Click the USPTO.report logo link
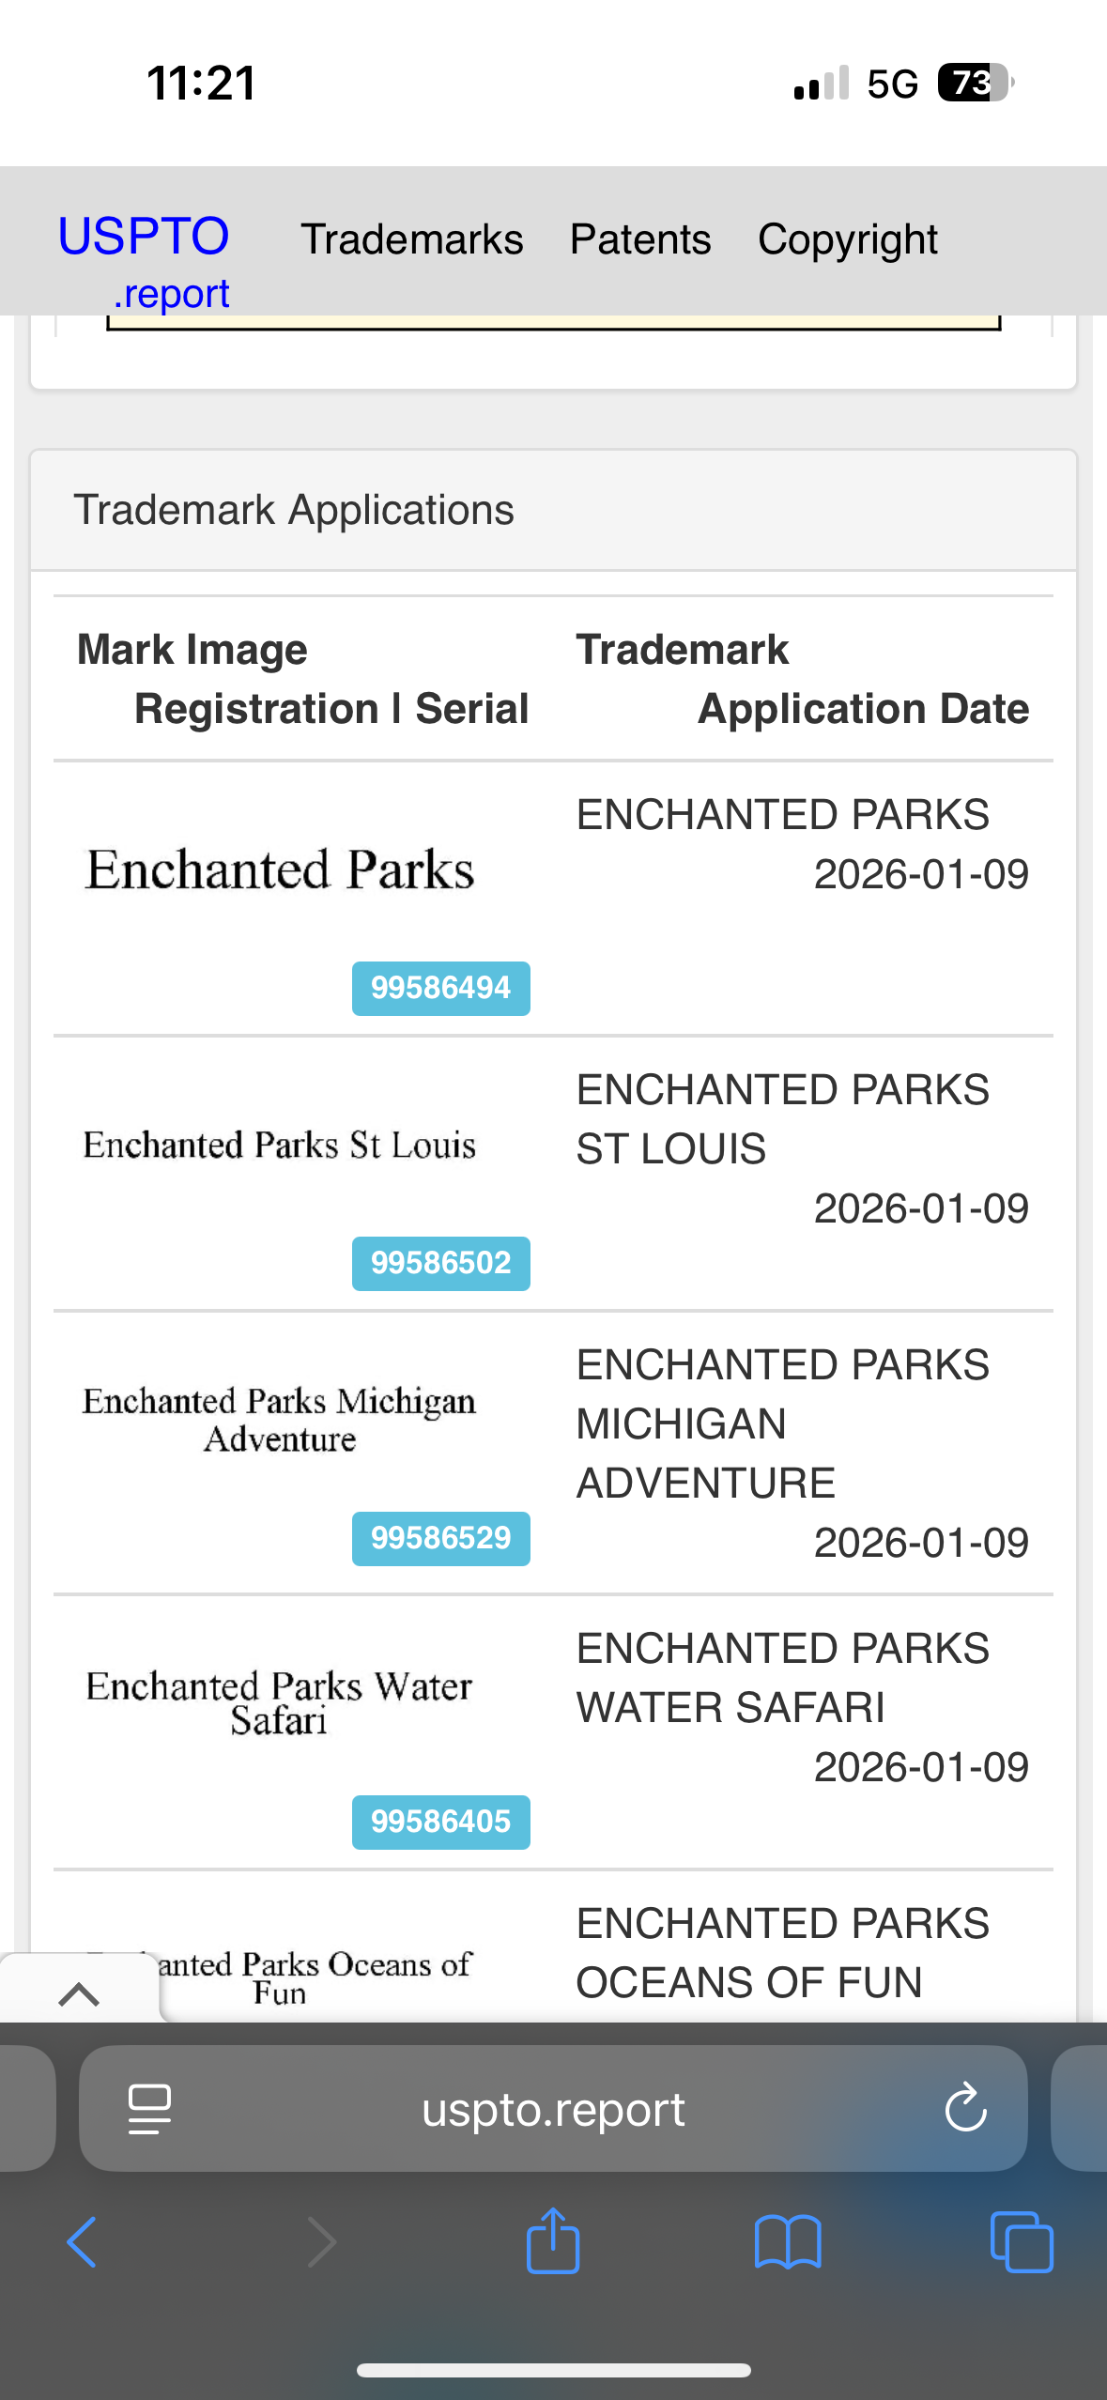 144,260
